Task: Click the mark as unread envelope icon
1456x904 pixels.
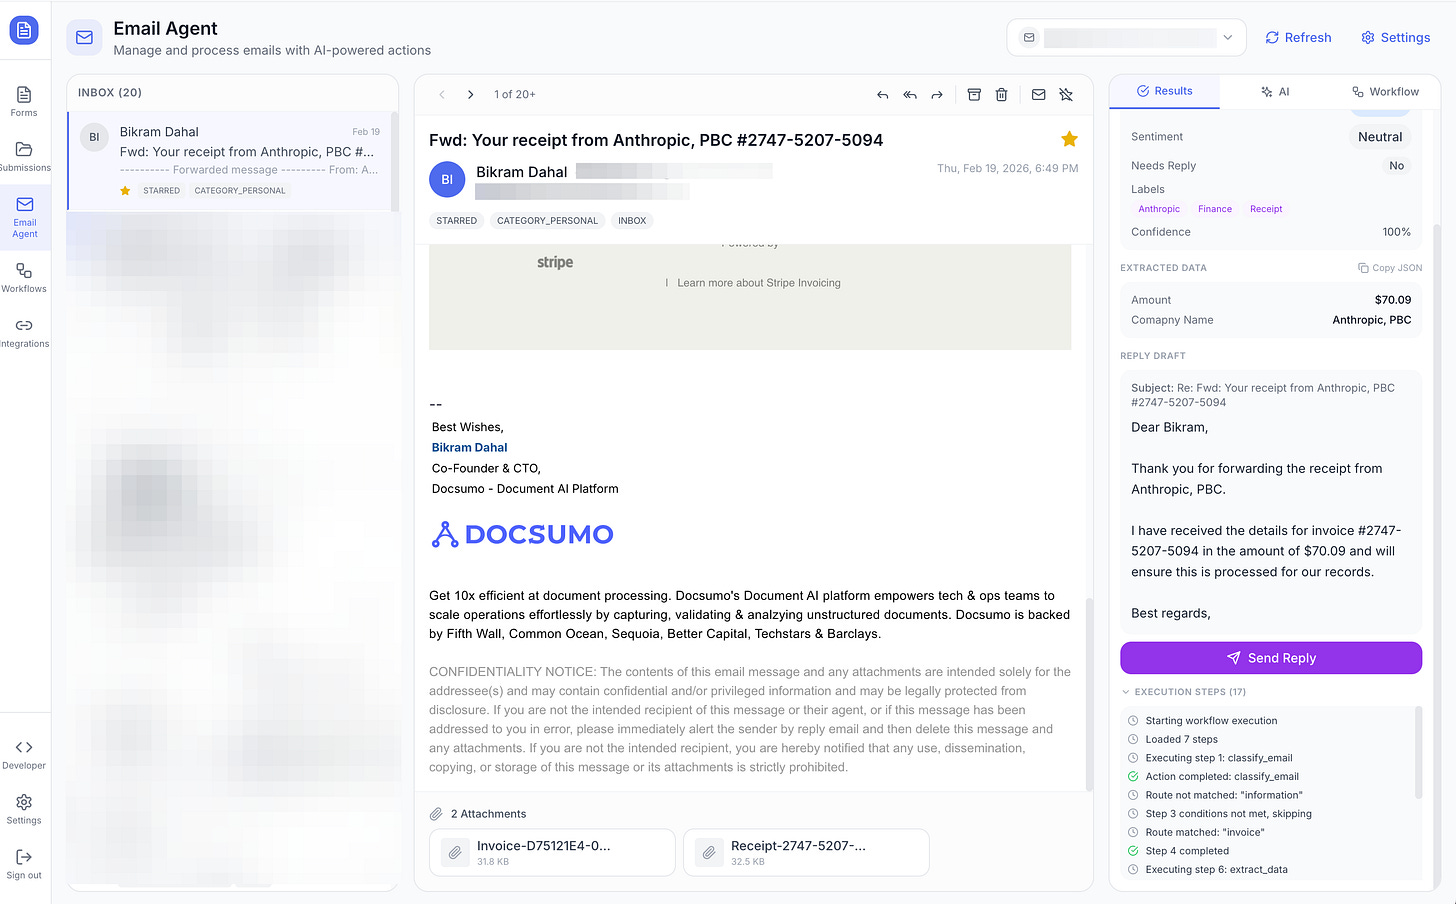Action: [x=1039, y=95]
